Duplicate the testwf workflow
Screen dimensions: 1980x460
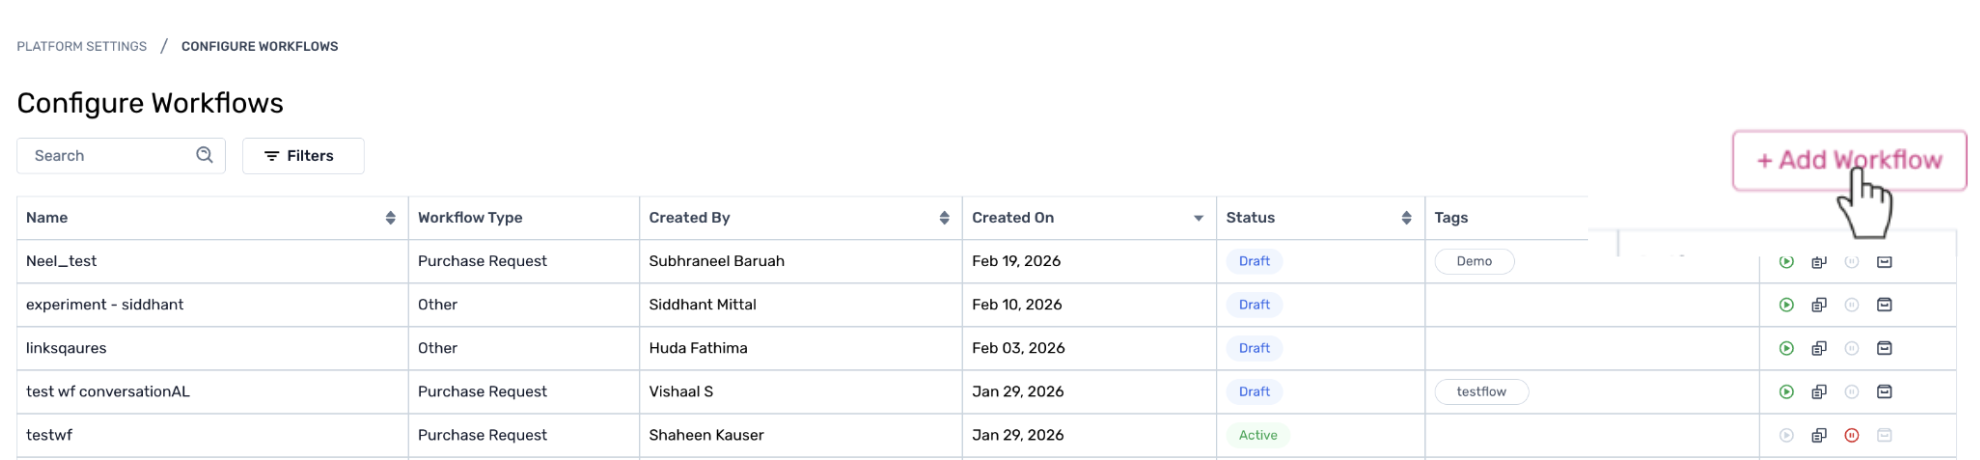1819,435
